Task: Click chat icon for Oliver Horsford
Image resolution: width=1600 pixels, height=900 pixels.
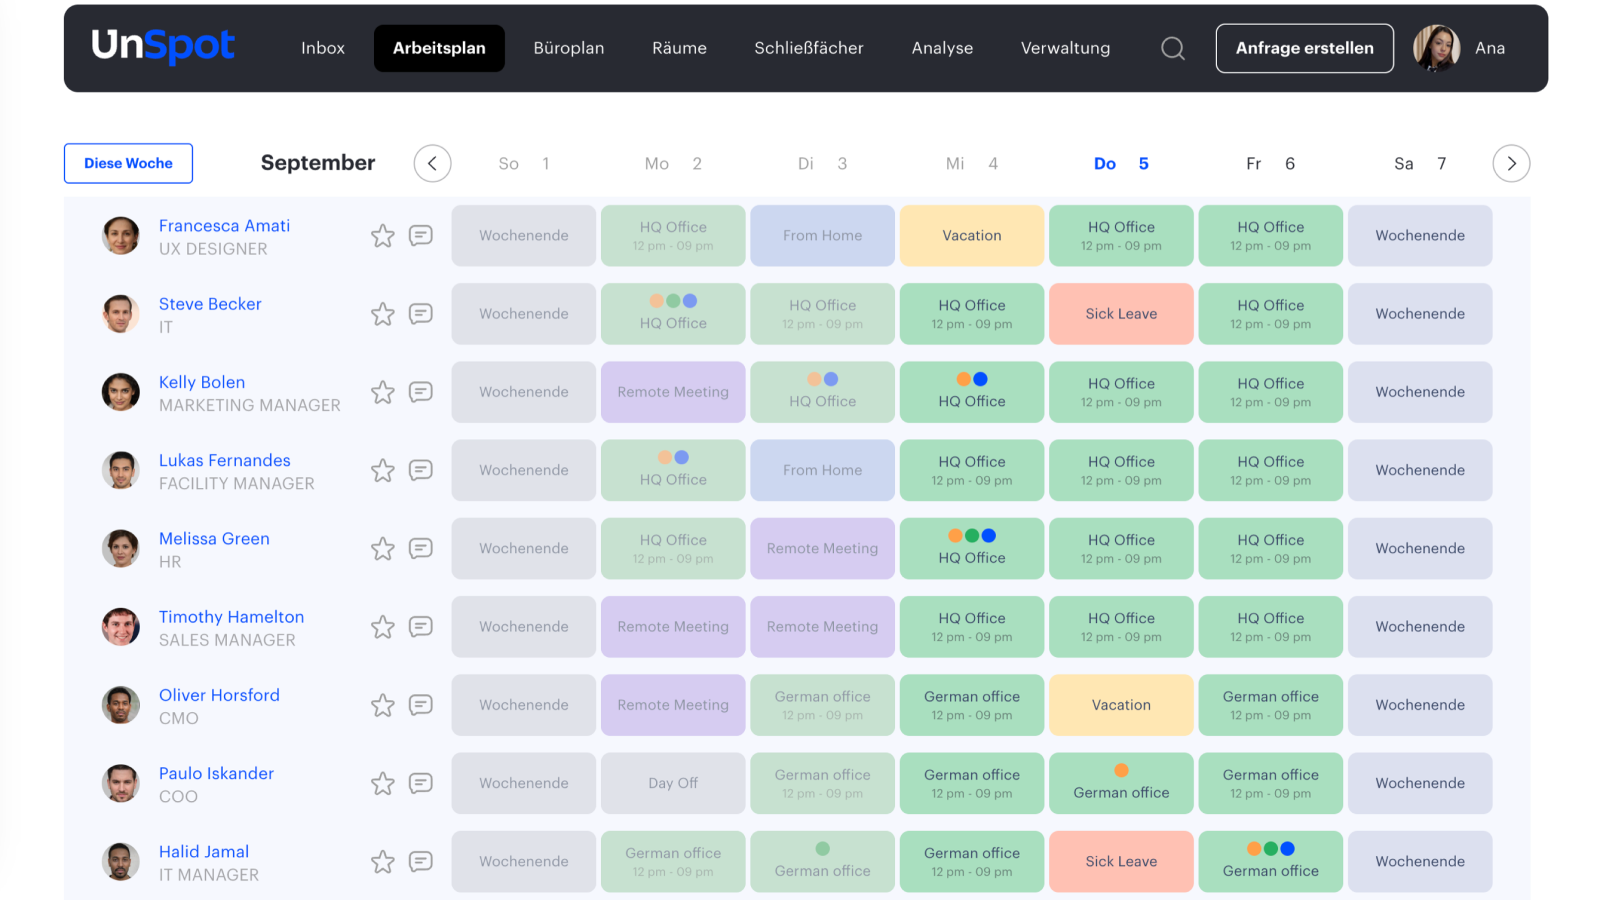Action: pyautogui.click(x=421, y=705)
